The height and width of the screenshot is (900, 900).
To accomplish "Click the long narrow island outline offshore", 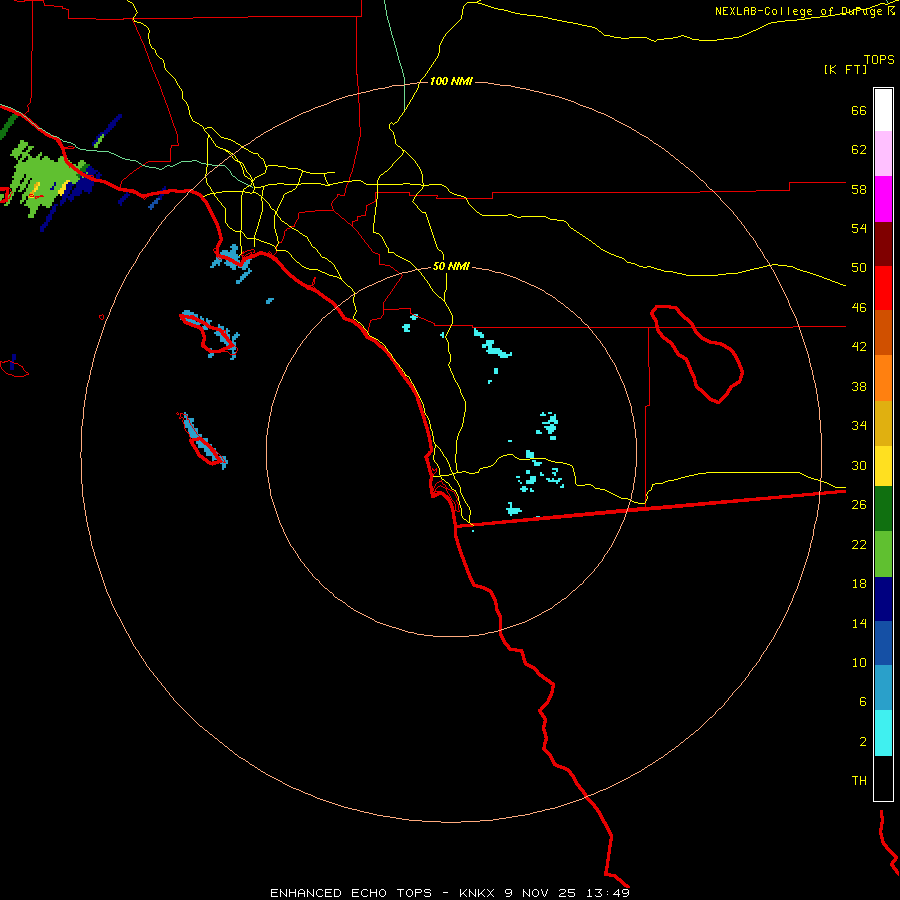I will coord(202,440).
